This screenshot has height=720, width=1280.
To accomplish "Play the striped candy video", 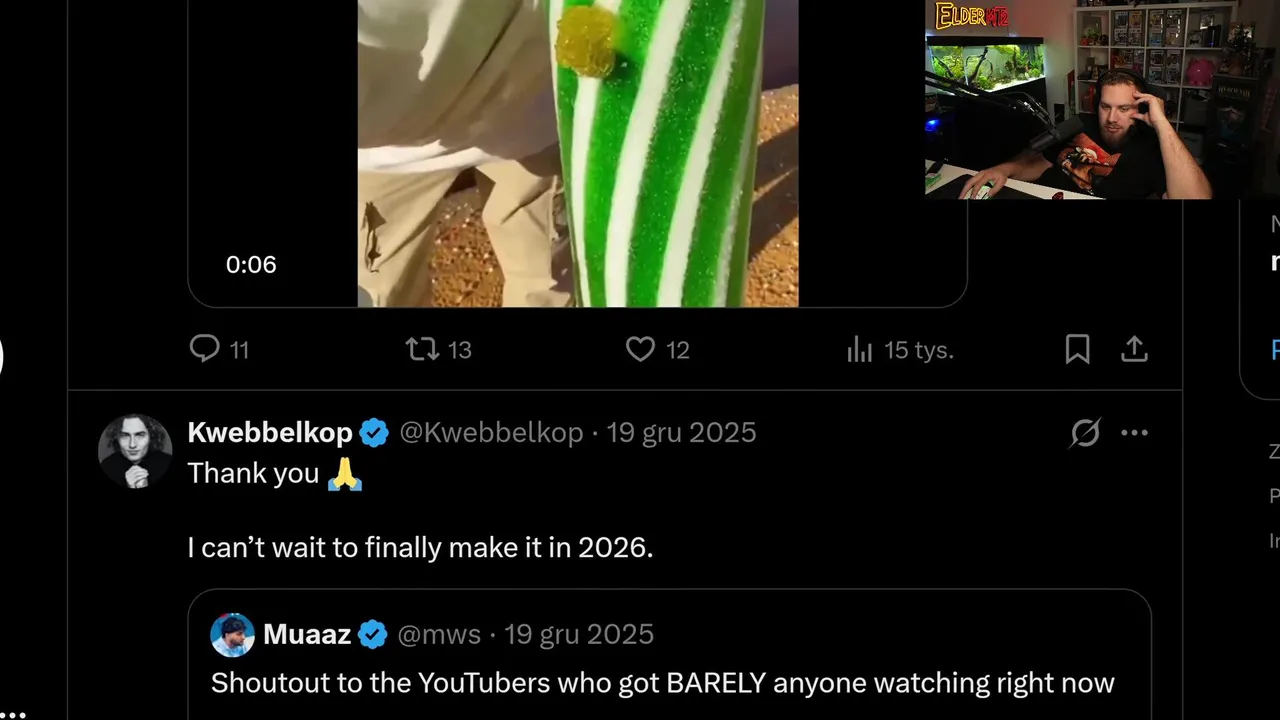I will pyautogui.click(x=577, y=150).
